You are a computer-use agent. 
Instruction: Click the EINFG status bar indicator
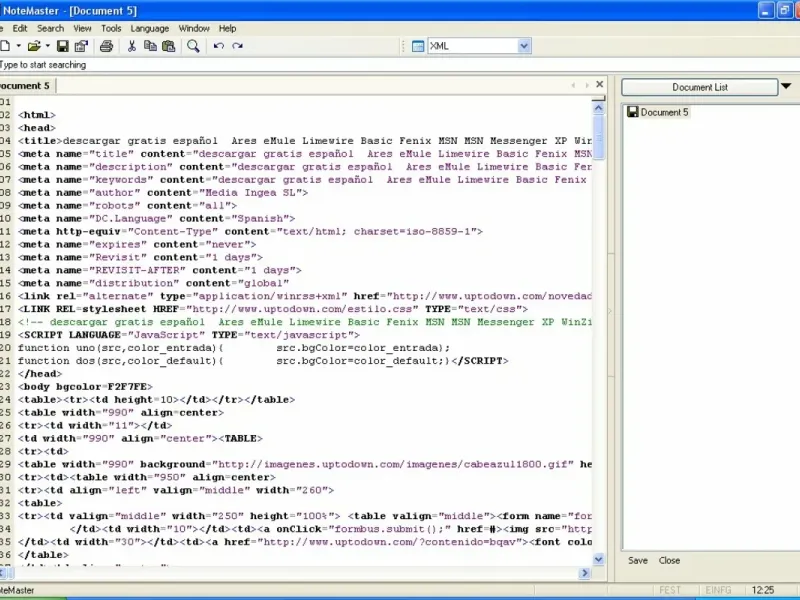pos(718,590)
